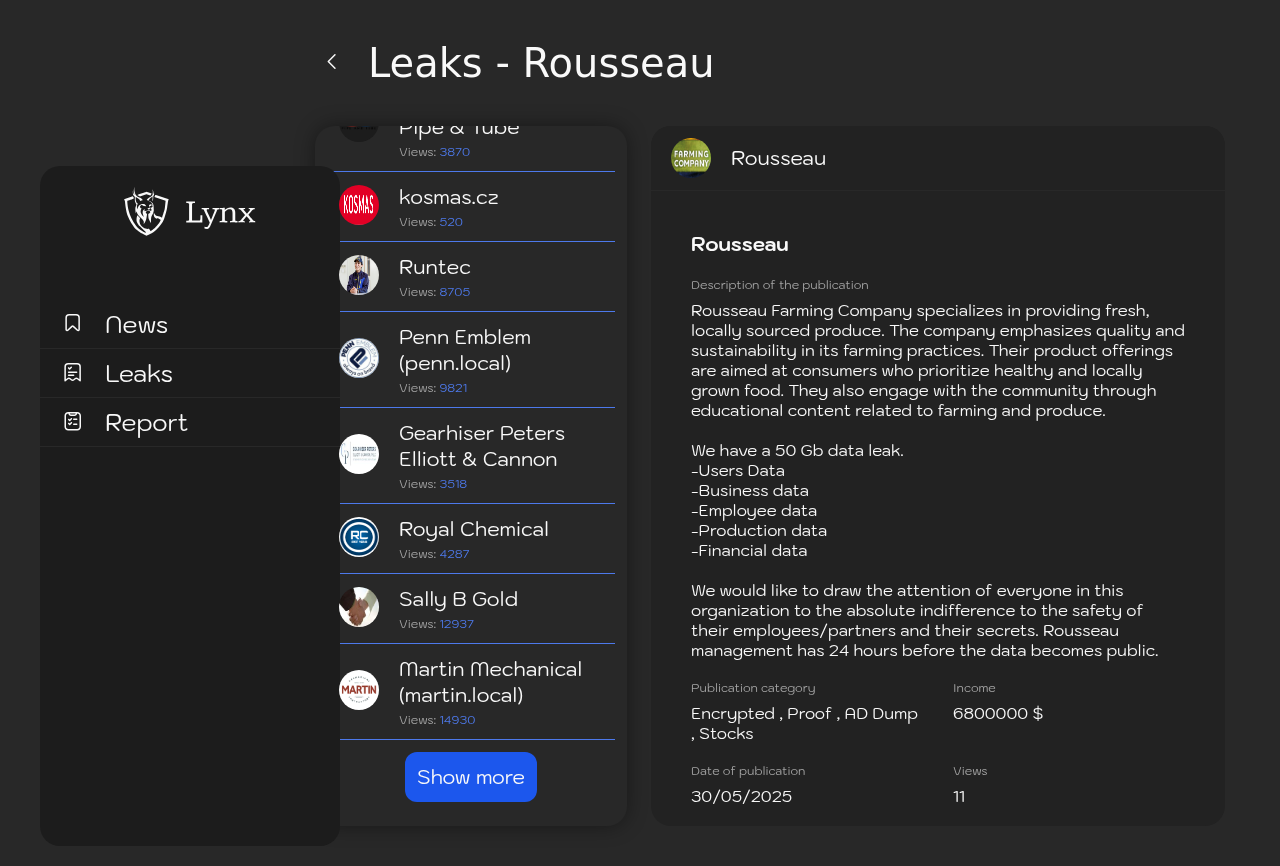1280x866 pixels.
Task: Click the Royal Chemical RC logo
Action: (x=359, y=537)
